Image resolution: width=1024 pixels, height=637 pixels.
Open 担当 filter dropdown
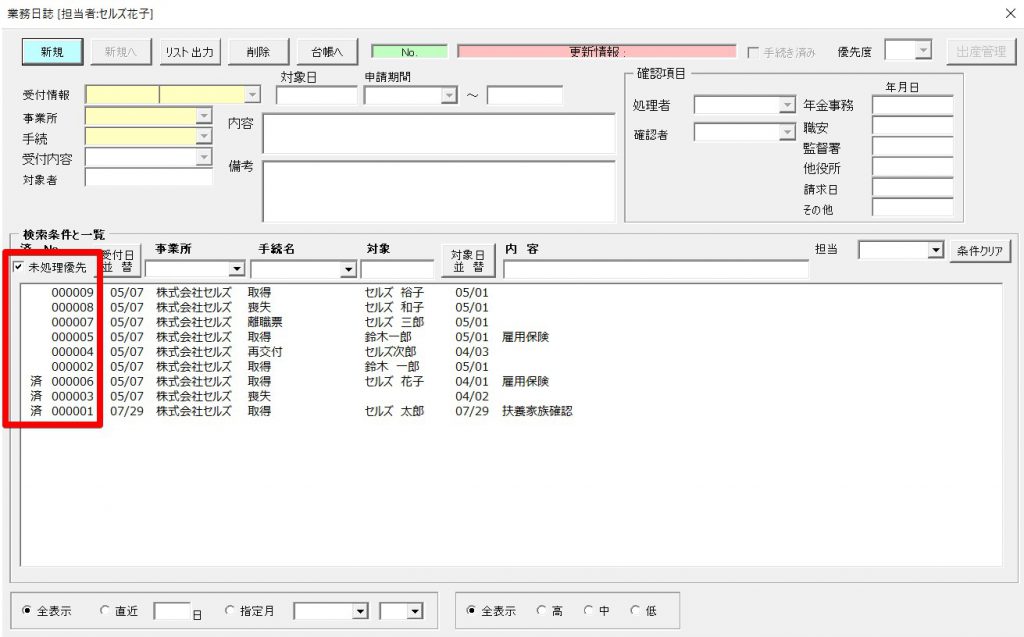(936, 250)
